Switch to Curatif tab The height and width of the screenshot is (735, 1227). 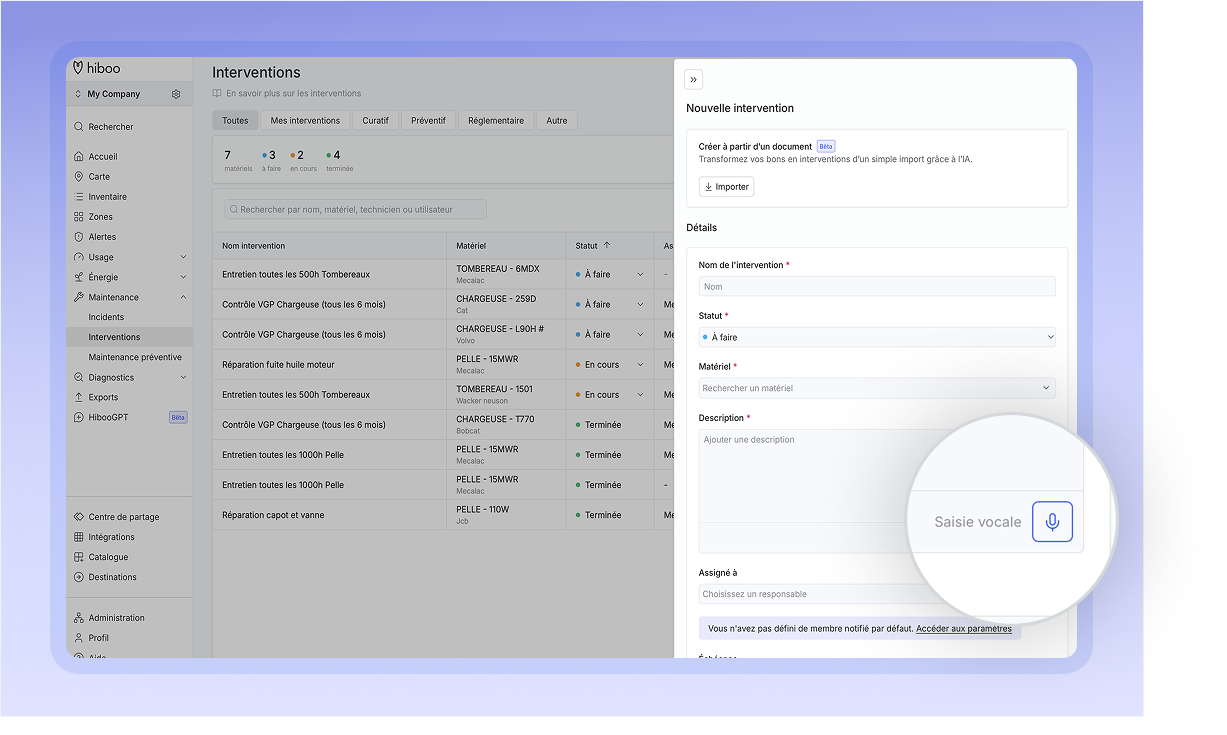pyautogui.click(x=375, y=120)
